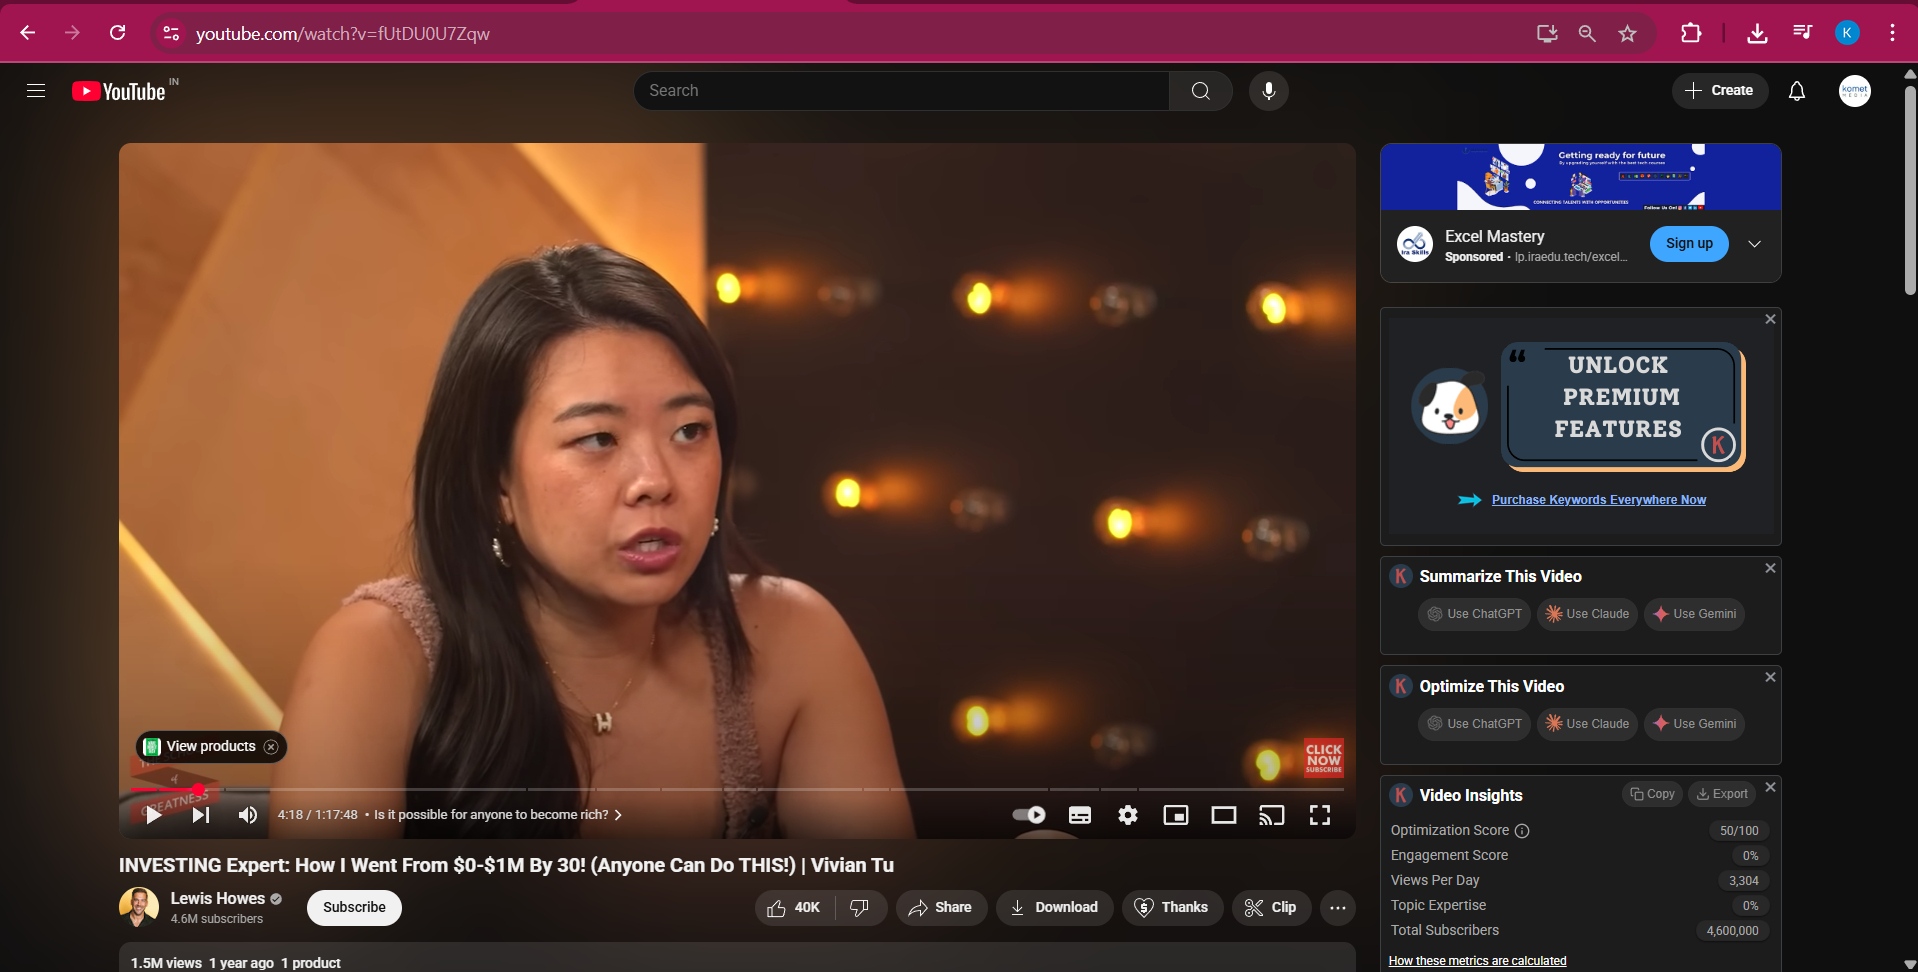1918x972 pixels.
Task: Sign up for Excel Mastery ad
Action: click(x=1689, y=244)
